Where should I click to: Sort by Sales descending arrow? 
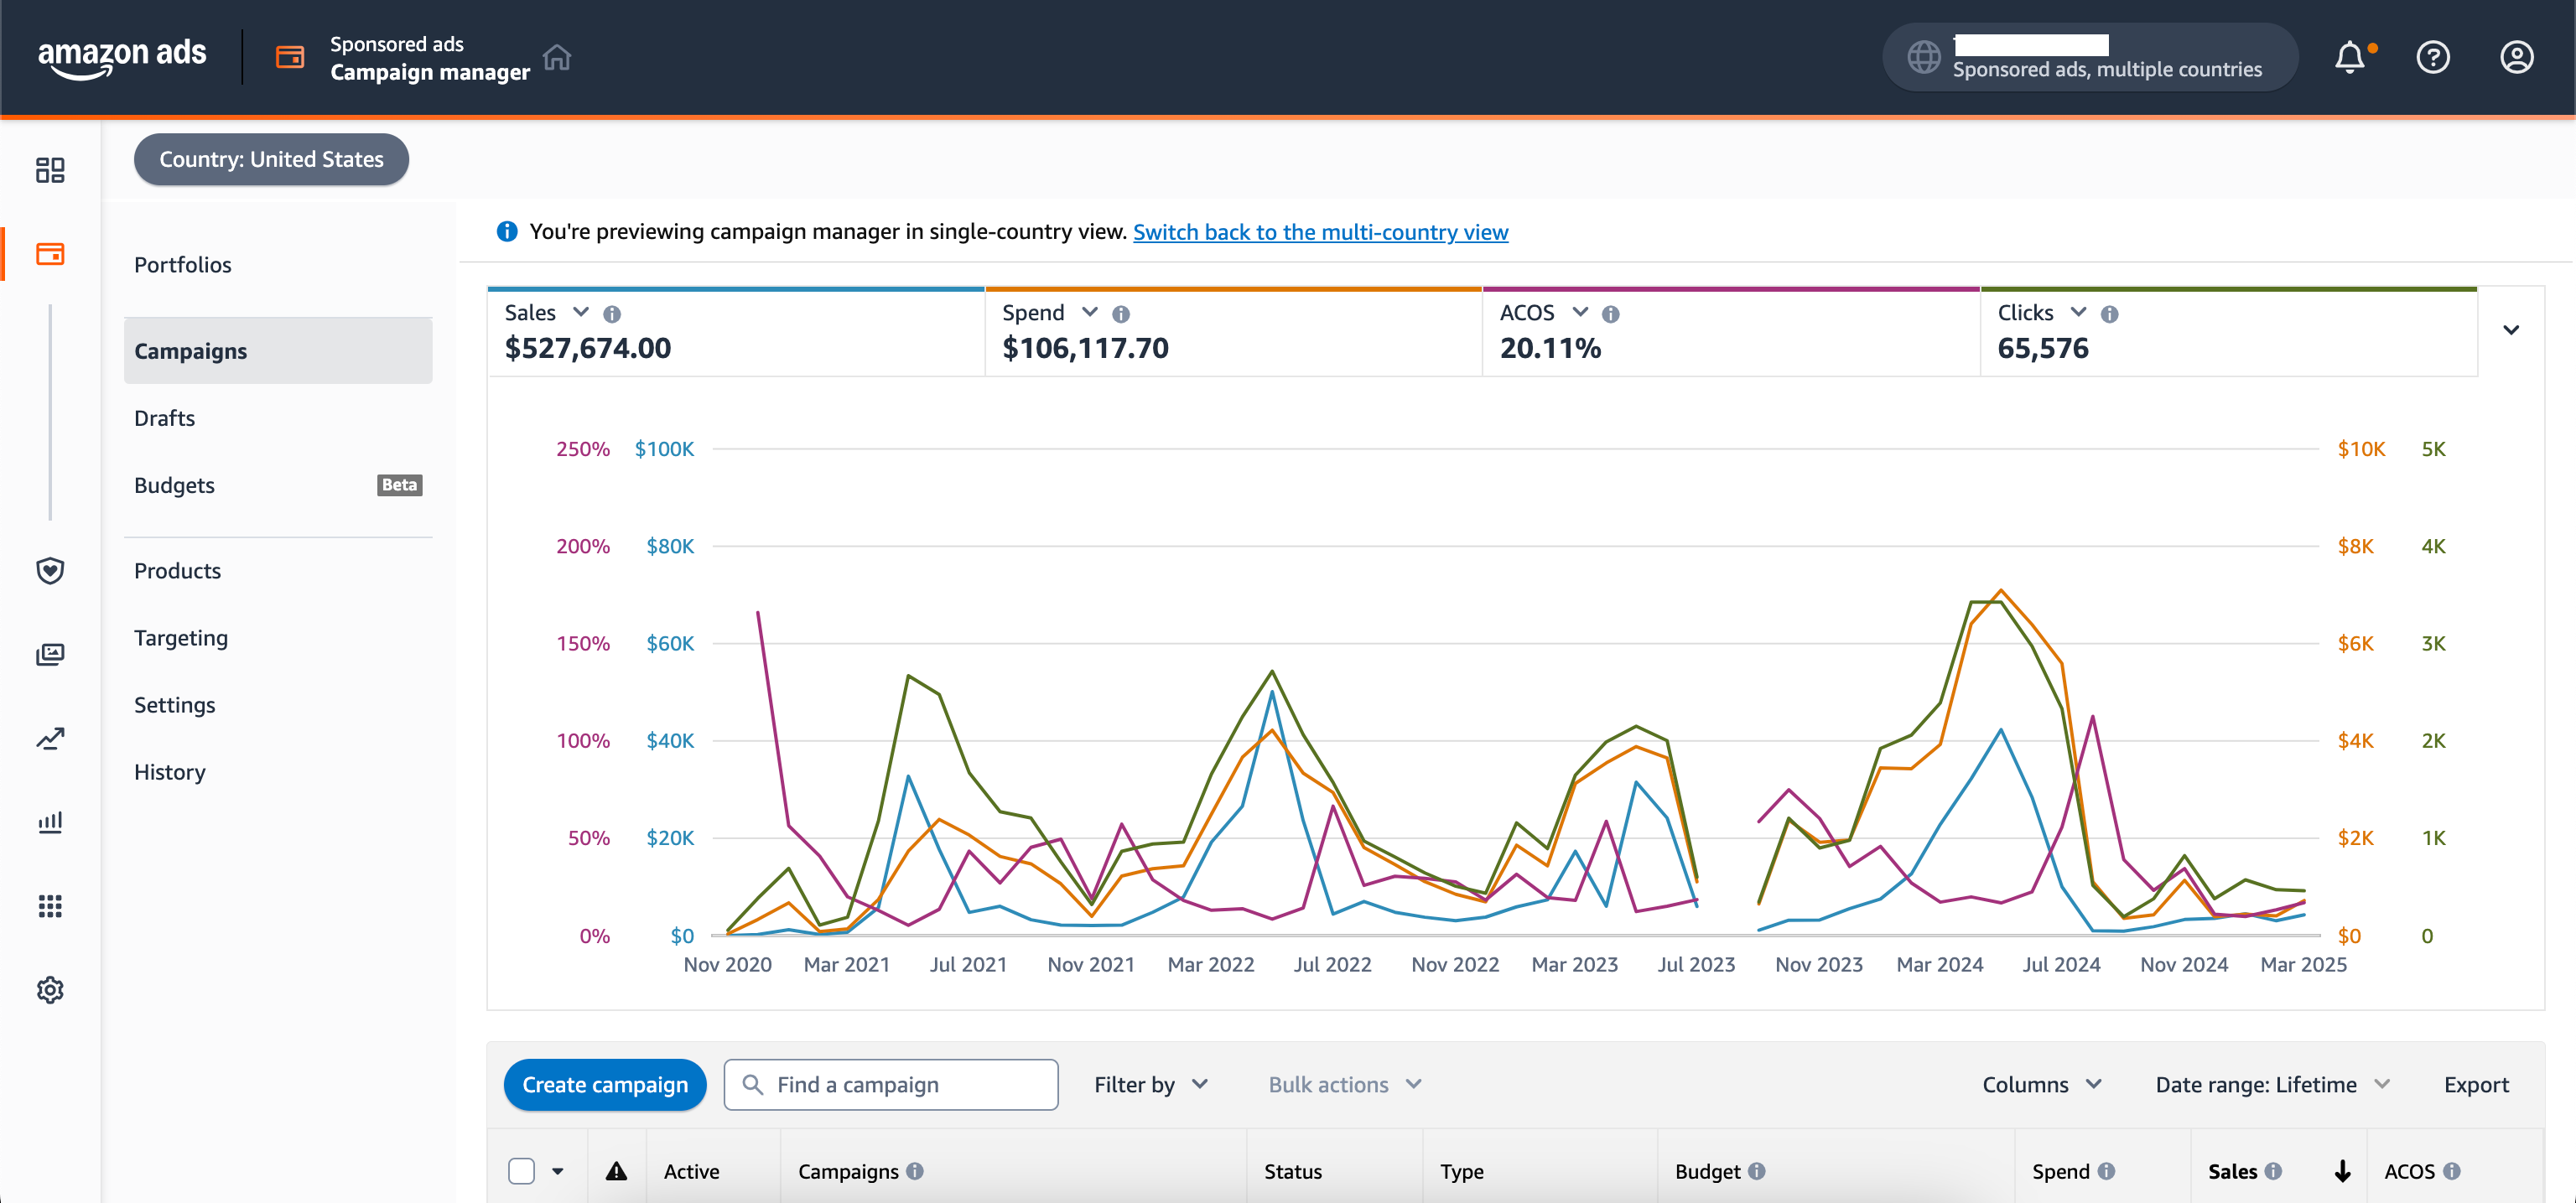tap(2342, 1171)
